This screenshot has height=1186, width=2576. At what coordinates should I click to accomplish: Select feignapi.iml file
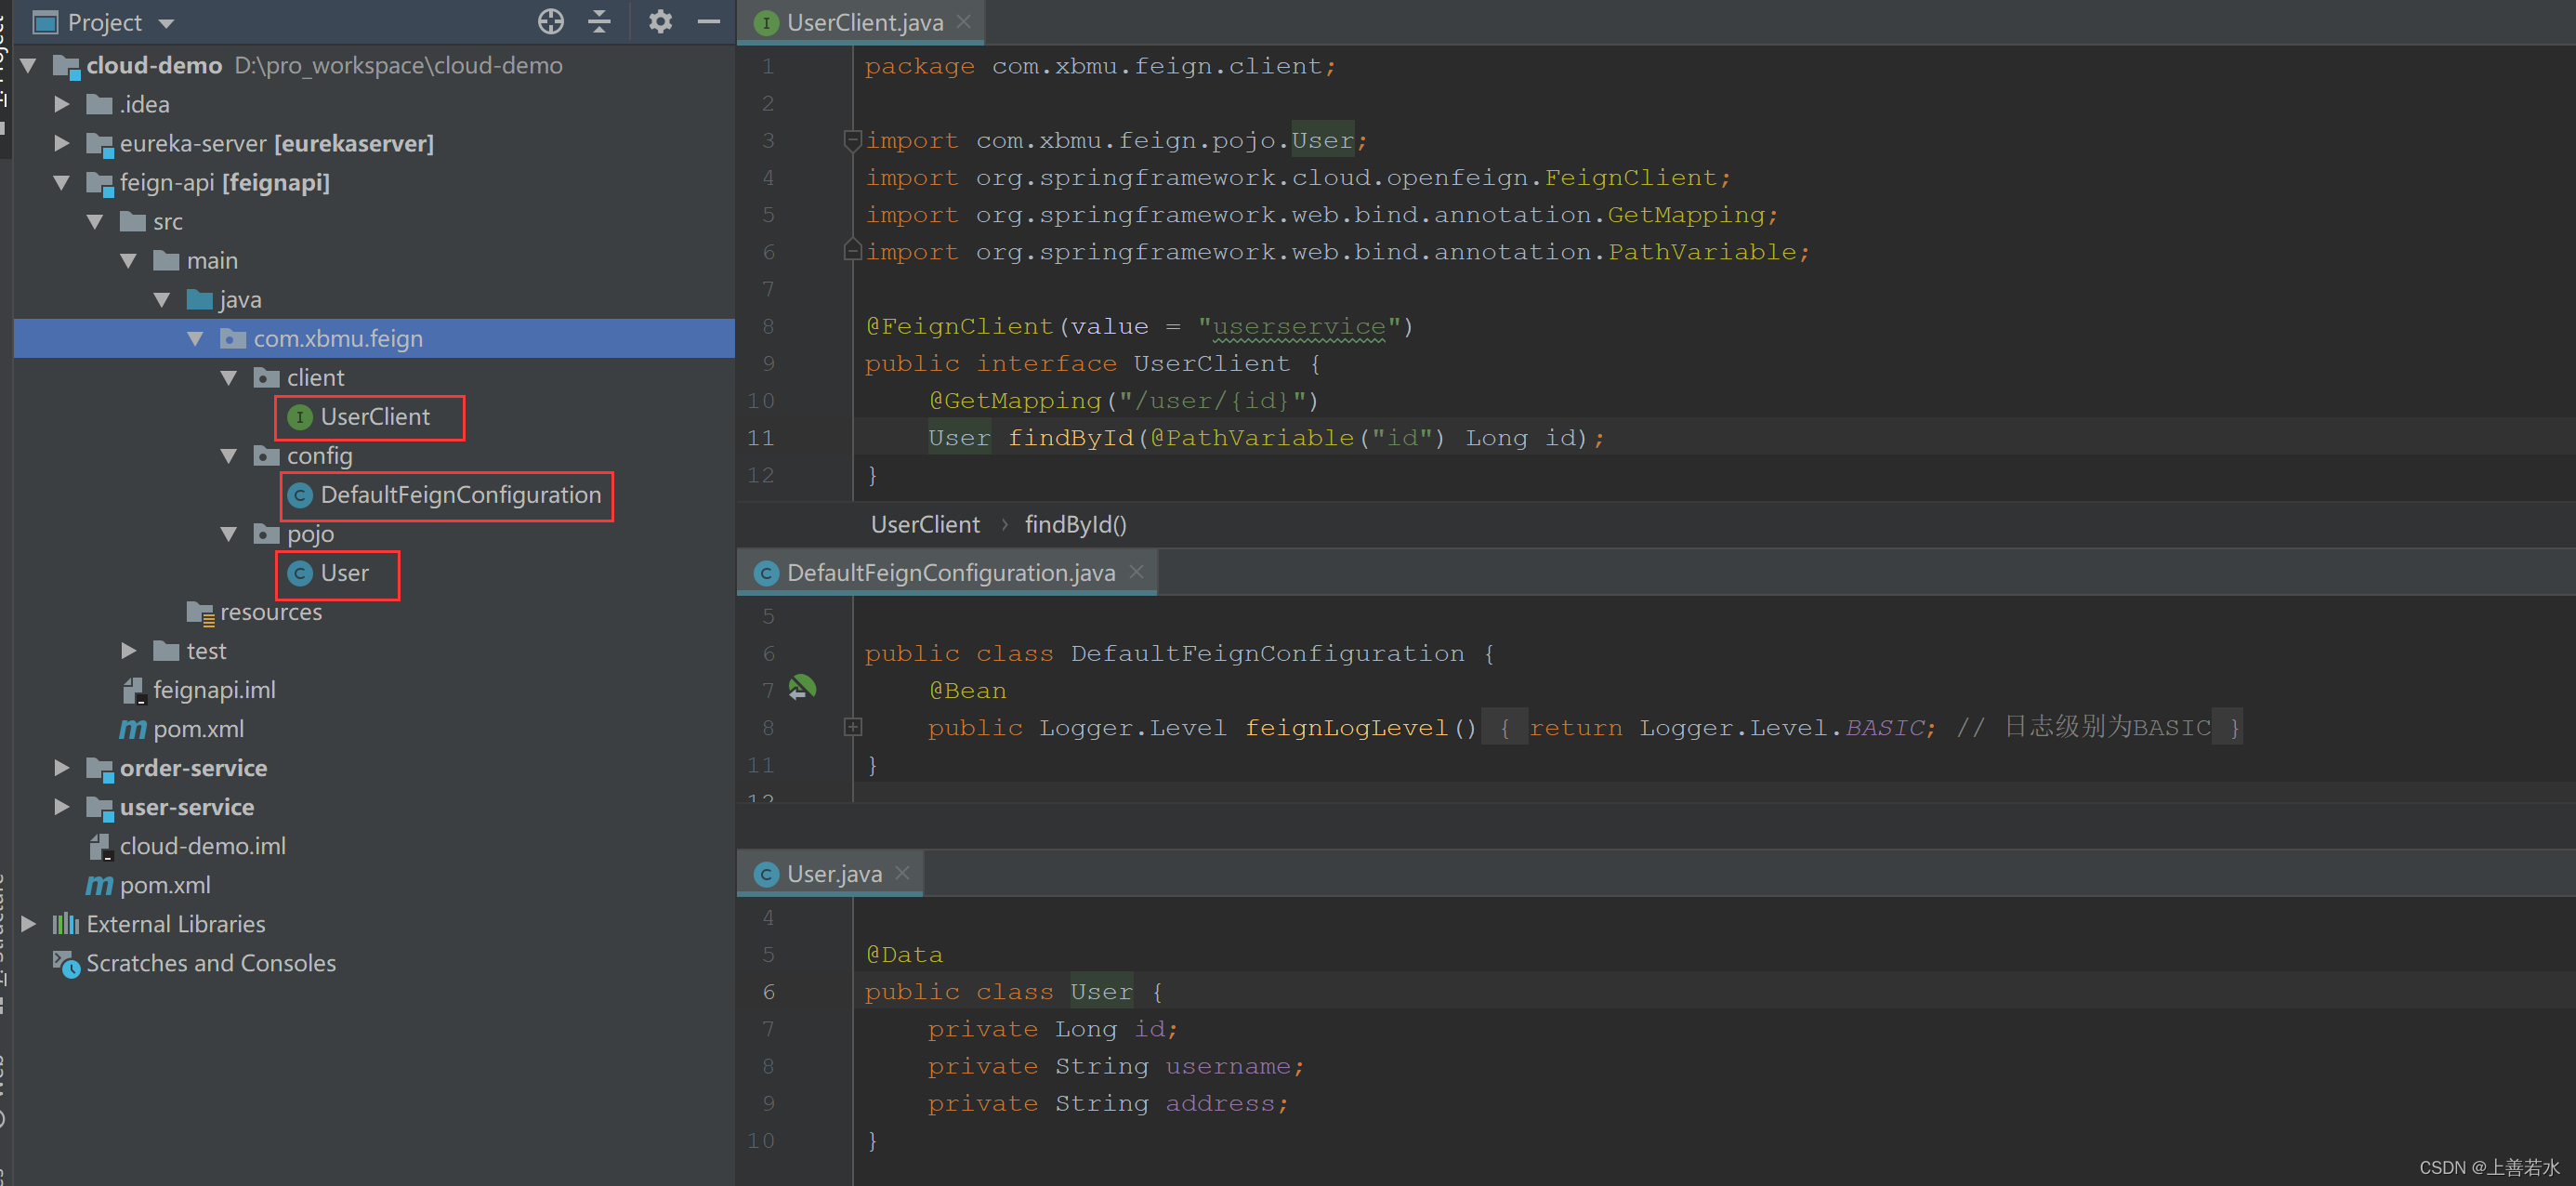point(214,690)
